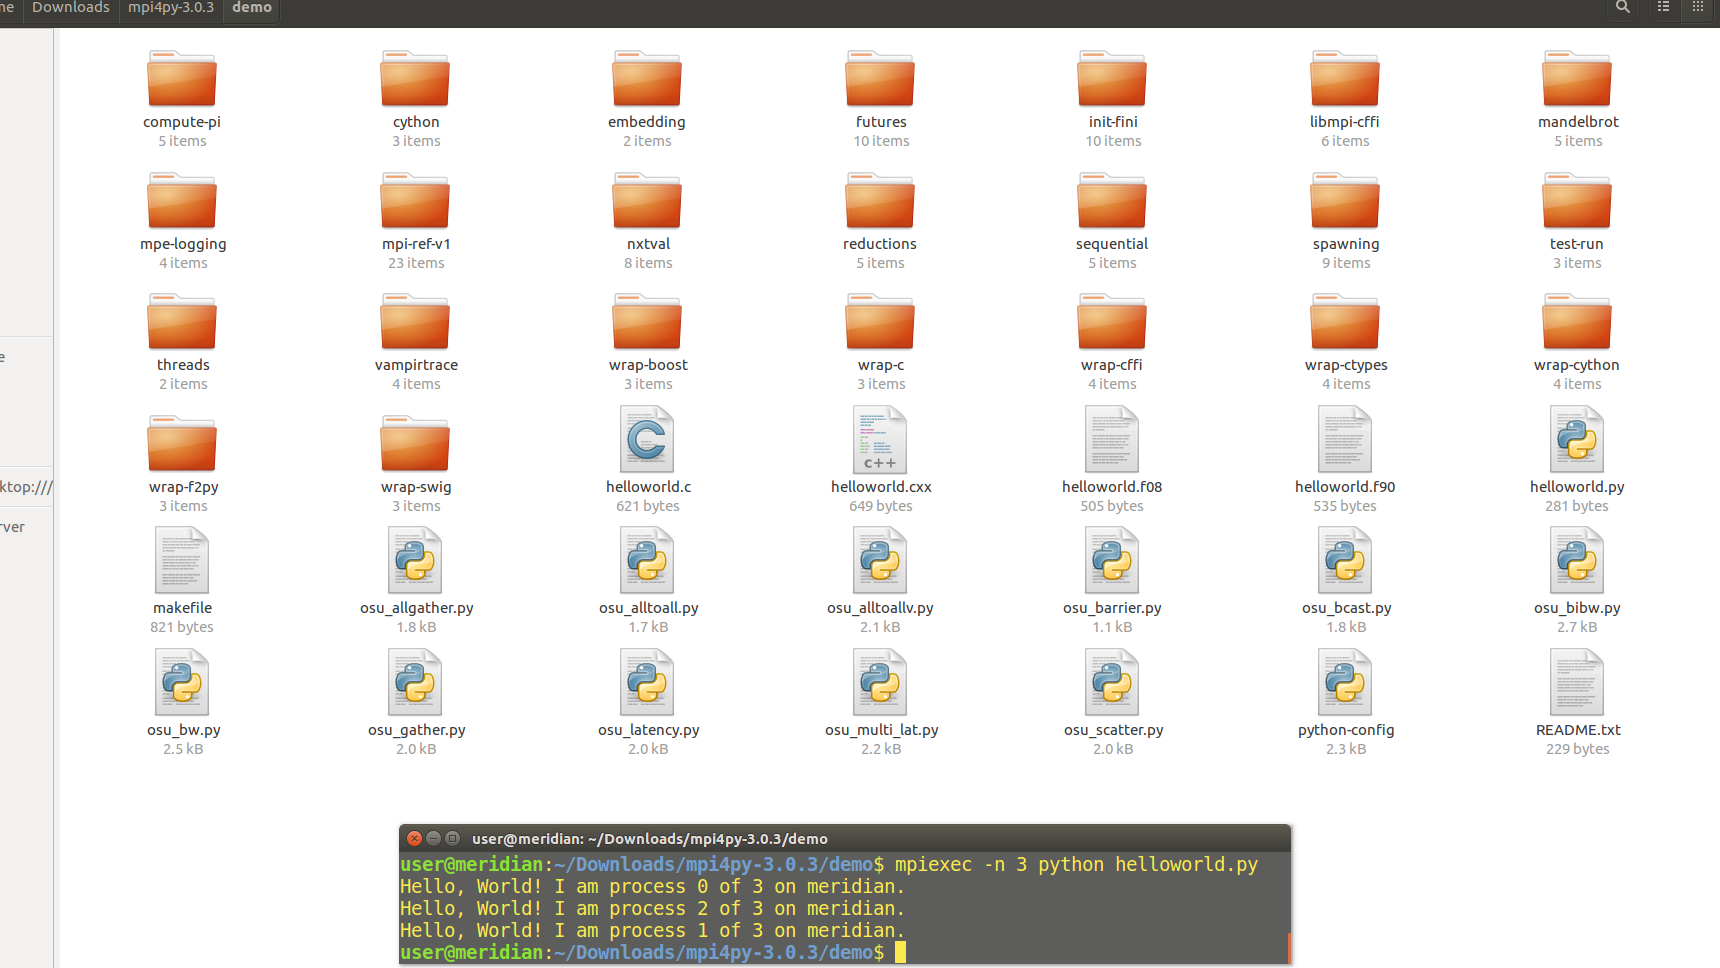Select the wrap-cython folder
Image resolution: width=1720 pixels, height=968 pixels.
pyautogui.click(x=1577, y=322)
